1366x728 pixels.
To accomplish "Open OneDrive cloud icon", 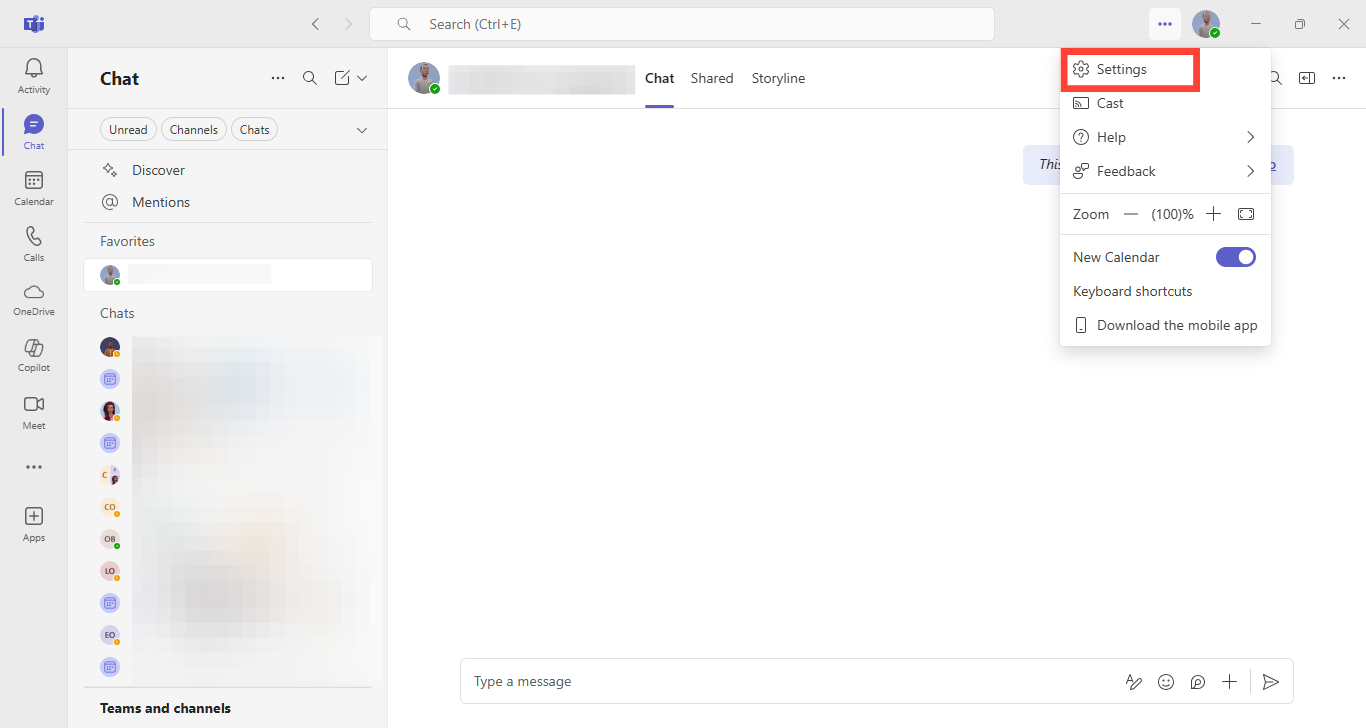I will pos(34,299).
